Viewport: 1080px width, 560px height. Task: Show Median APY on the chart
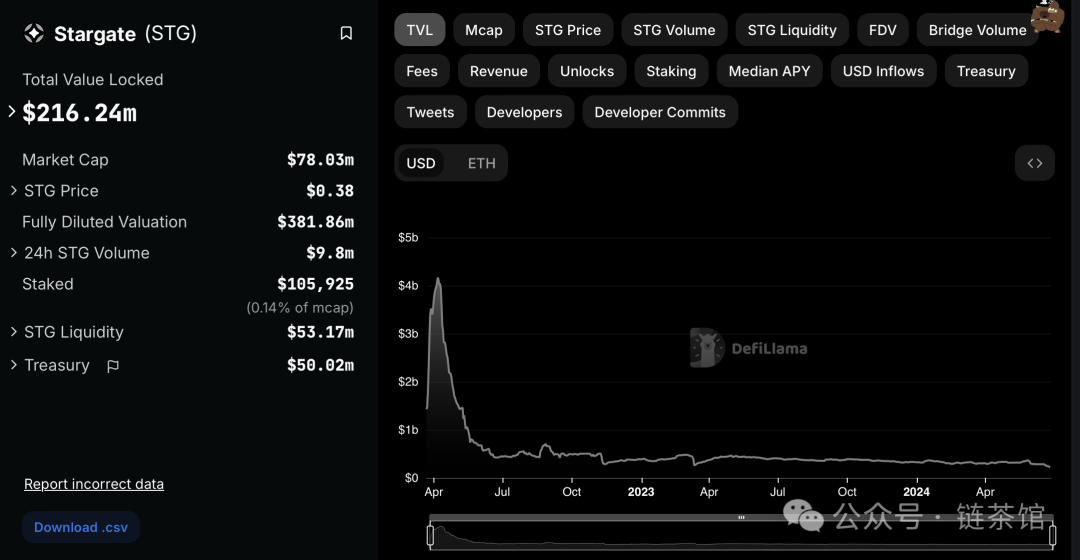(769, 71)
